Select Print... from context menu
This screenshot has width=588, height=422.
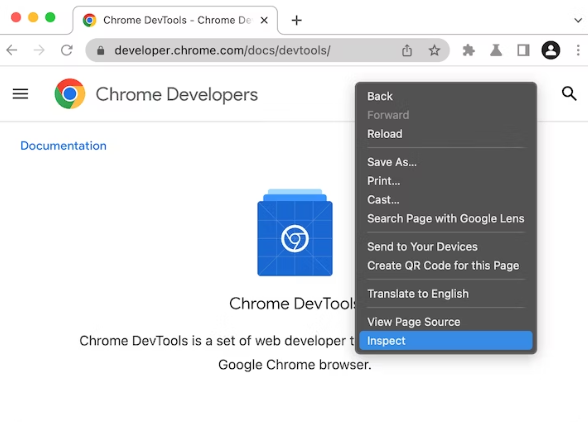coord(446,181)
